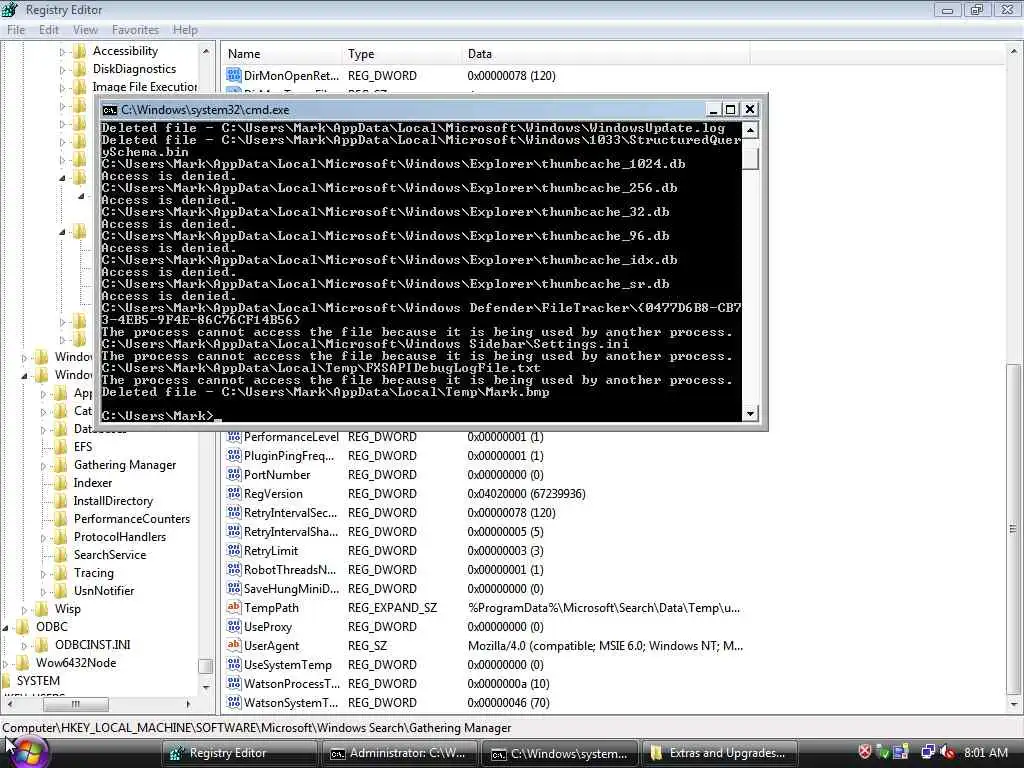Click the WatsonSystemT... DWORD value icon
Viewport: 1024px width, 768px height.
[234, 703]
